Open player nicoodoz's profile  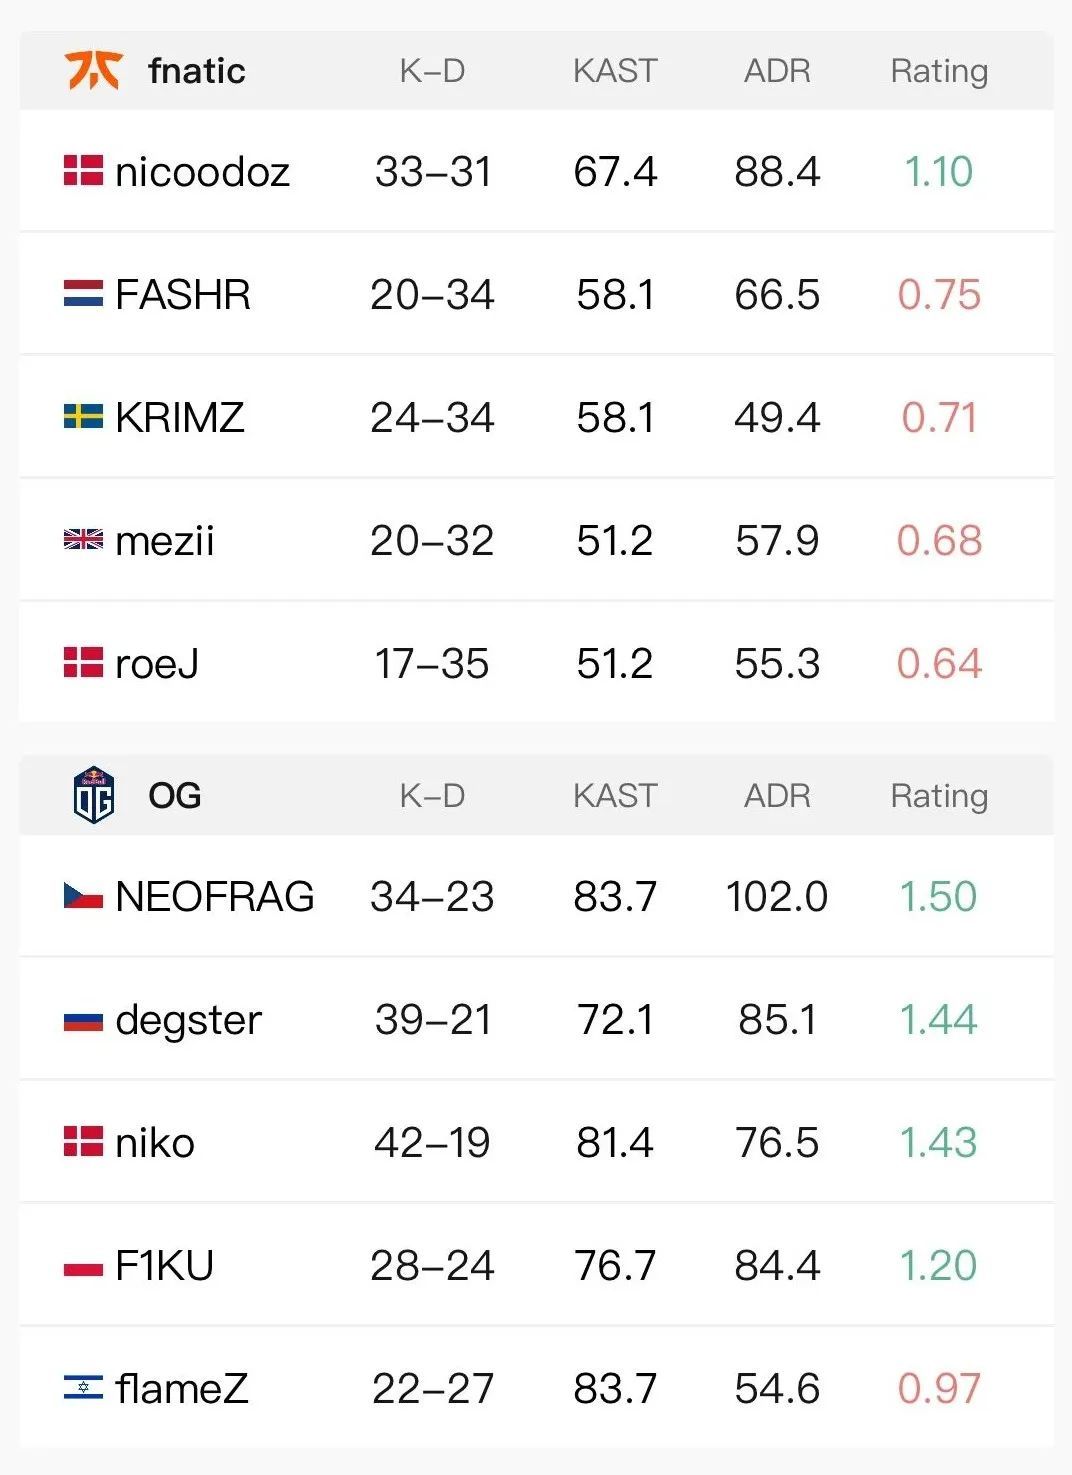(x=202, y=172)
